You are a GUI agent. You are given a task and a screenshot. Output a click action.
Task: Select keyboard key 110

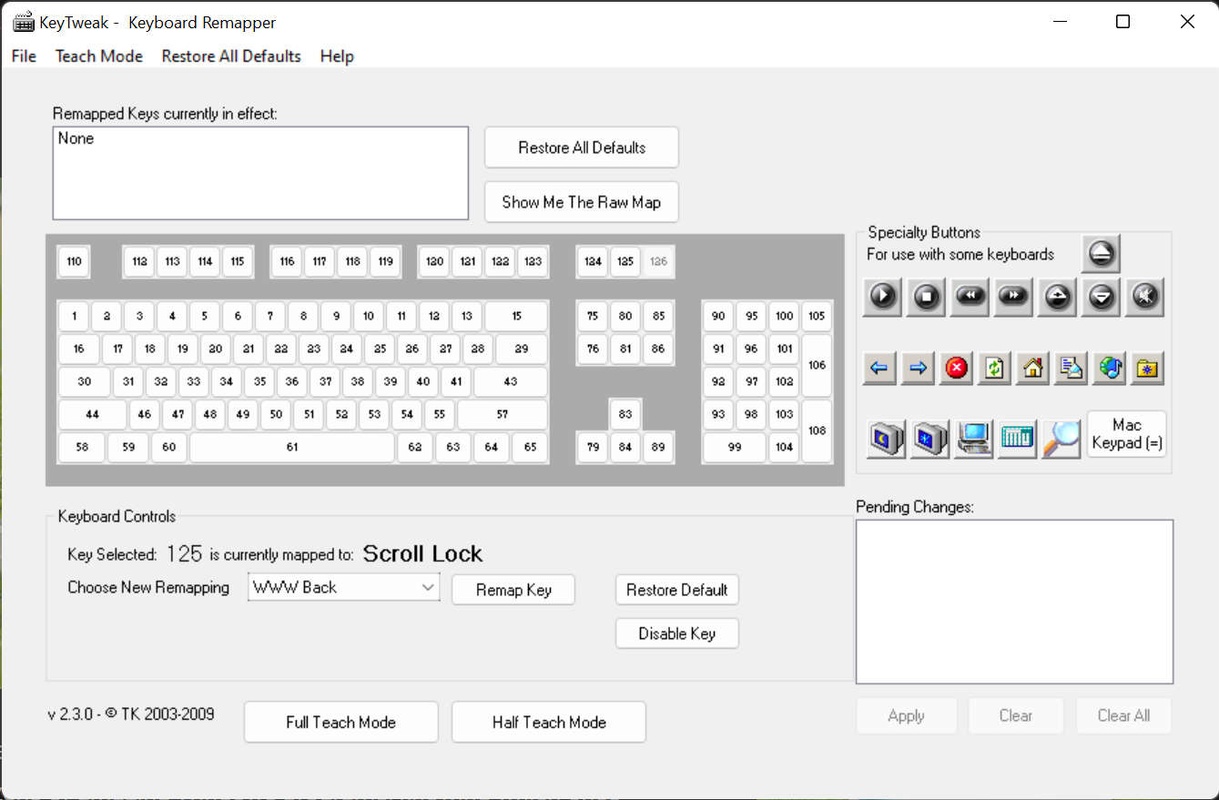(74, 262)
